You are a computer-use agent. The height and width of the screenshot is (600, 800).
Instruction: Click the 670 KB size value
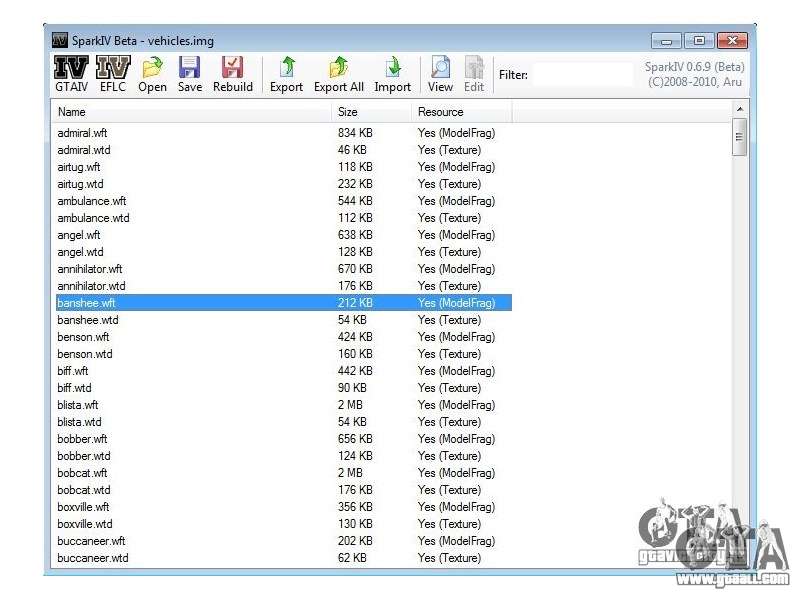tap(355, 269)
